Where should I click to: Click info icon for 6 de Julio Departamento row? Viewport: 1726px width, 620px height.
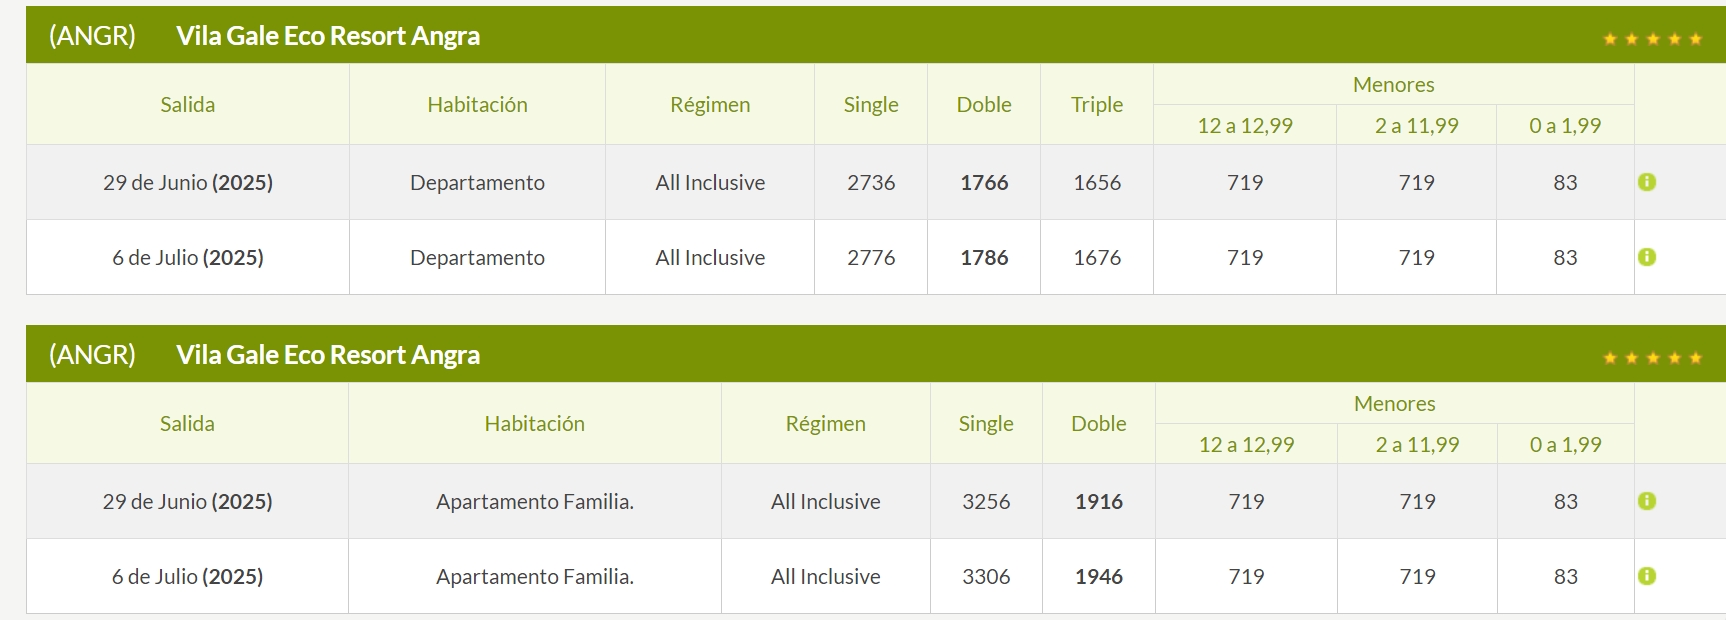1647,257
